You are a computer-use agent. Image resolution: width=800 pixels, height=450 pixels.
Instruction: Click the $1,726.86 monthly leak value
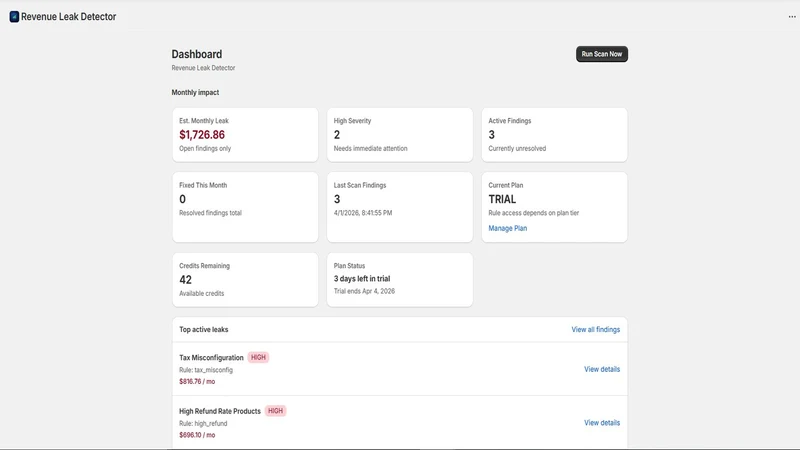click(202, 135)
